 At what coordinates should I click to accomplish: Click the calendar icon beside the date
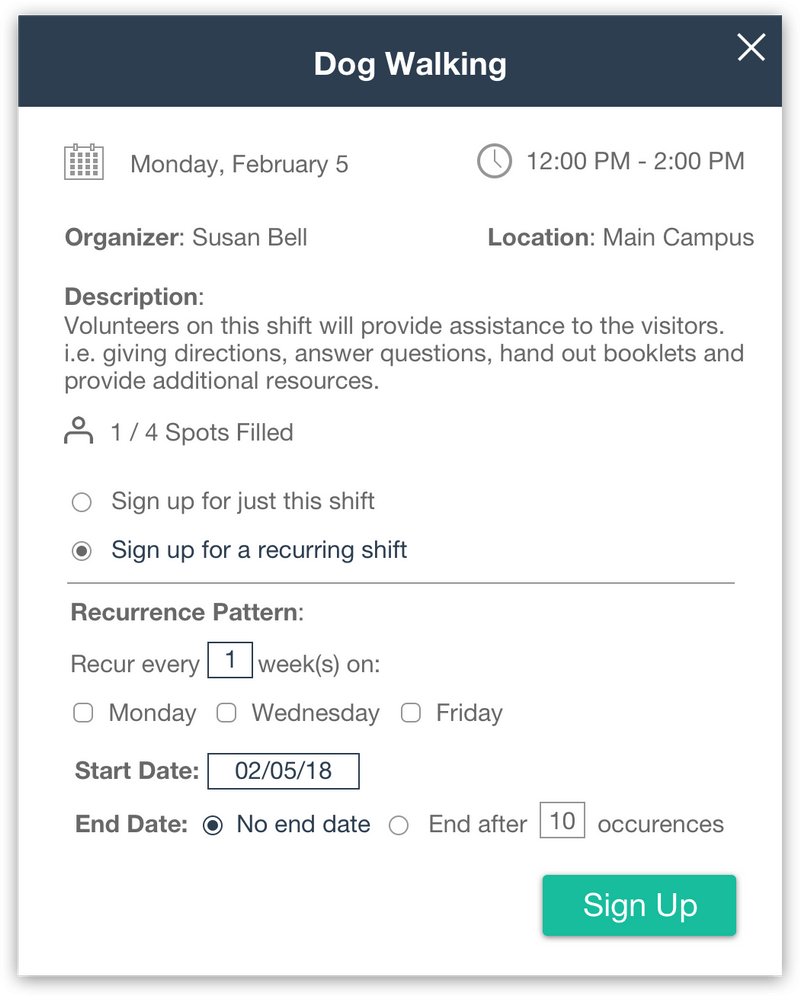[x=84, y=162]
